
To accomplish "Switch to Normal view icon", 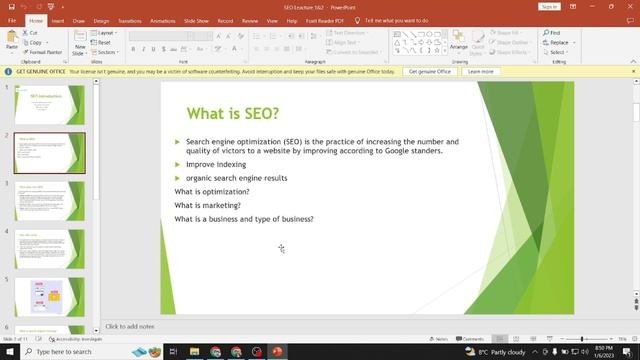I will coord(500,339).
